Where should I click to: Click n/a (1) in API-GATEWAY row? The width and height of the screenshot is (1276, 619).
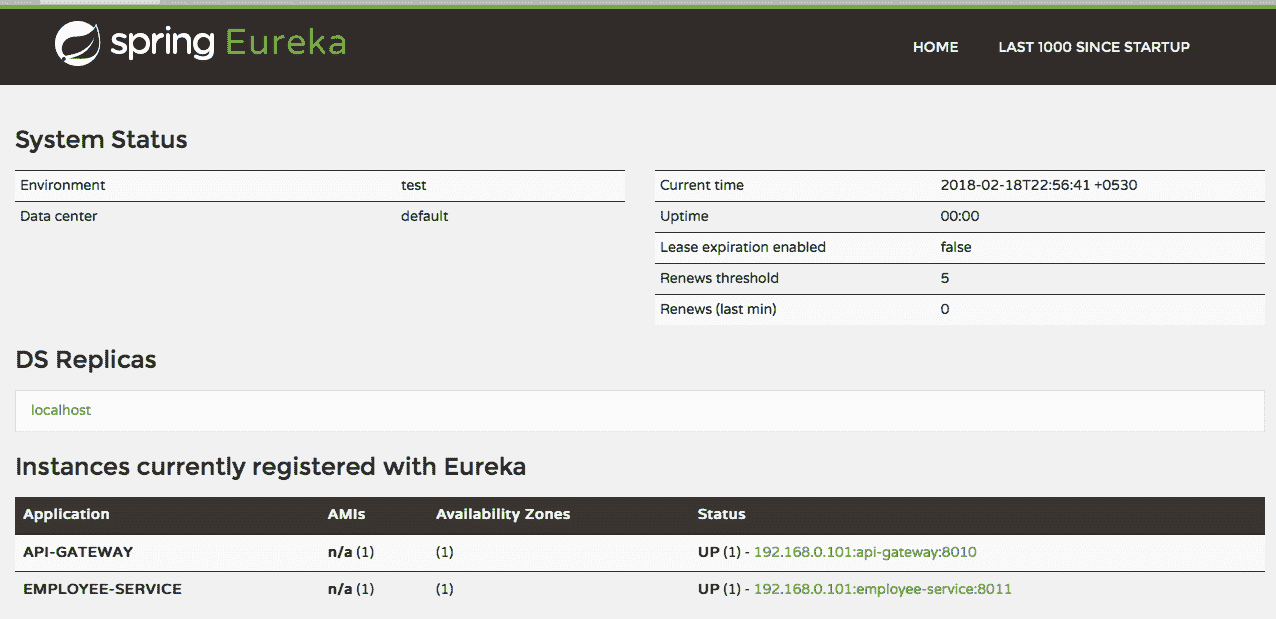point(351,552)
